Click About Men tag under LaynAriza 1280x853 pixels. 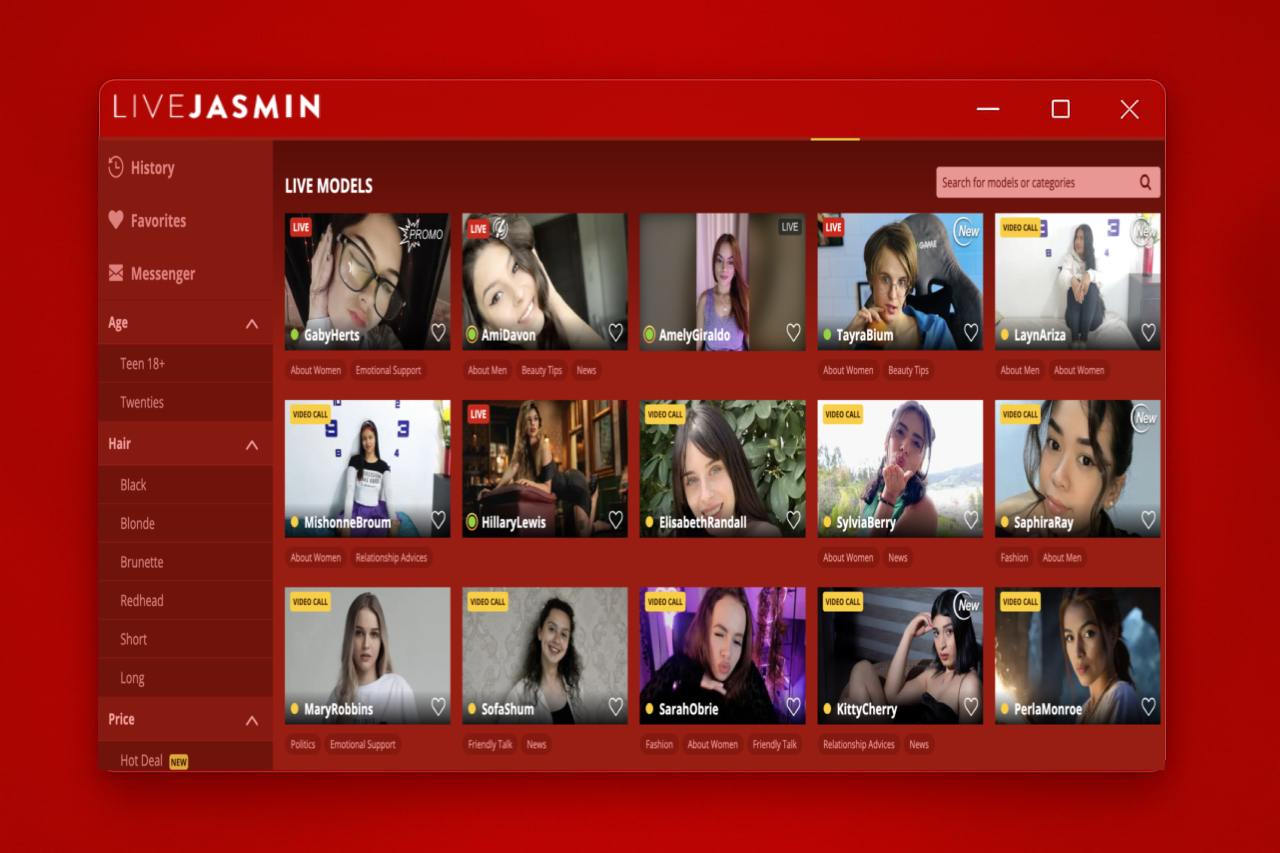click(1020, 370)
